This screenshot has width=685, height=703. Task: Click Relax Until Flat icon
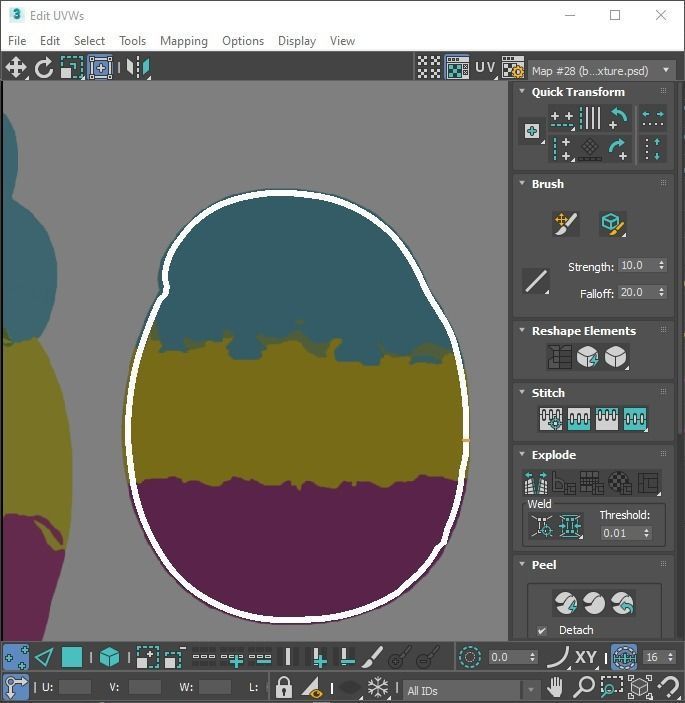click(x=587, y=357)
